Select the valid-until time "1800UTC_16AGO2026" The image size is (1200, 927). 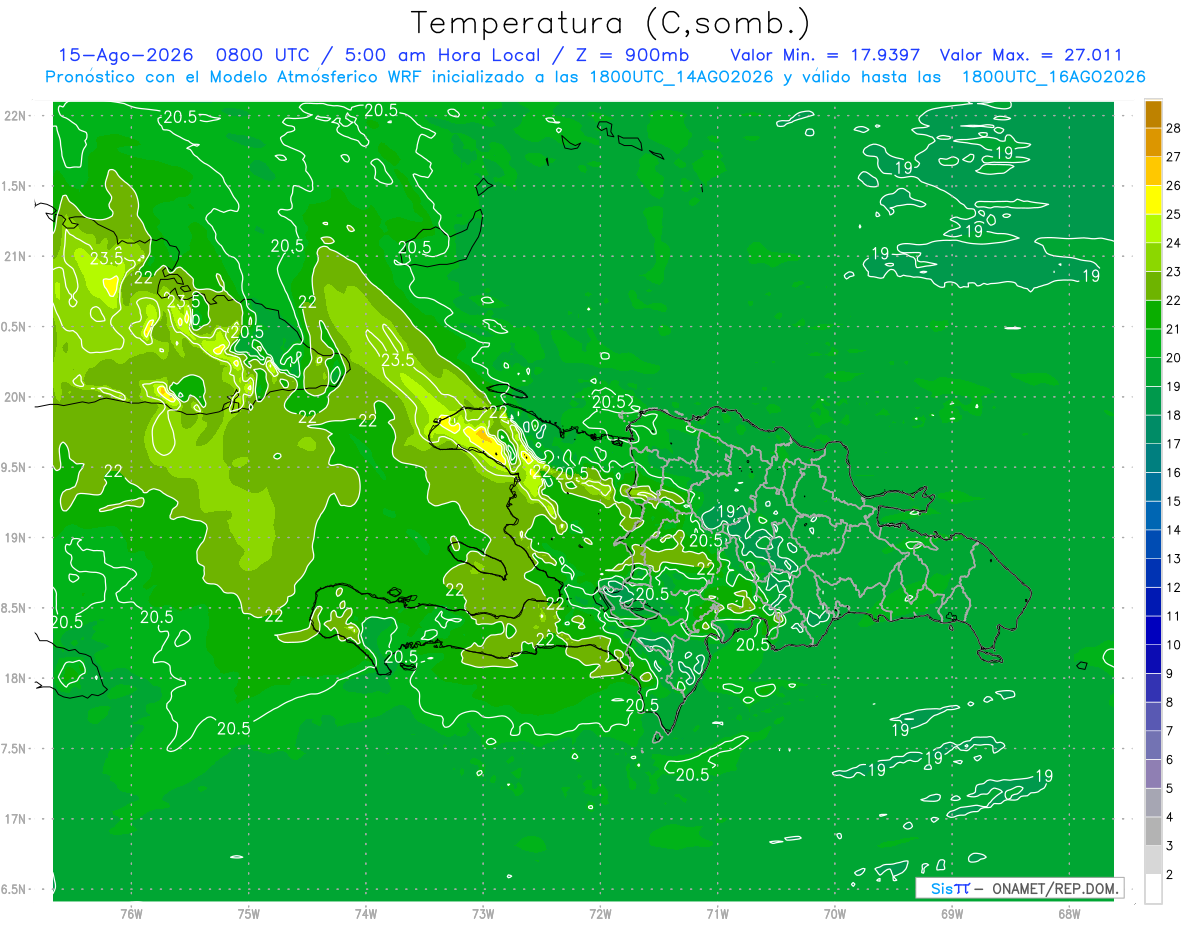click(1053, 77)
